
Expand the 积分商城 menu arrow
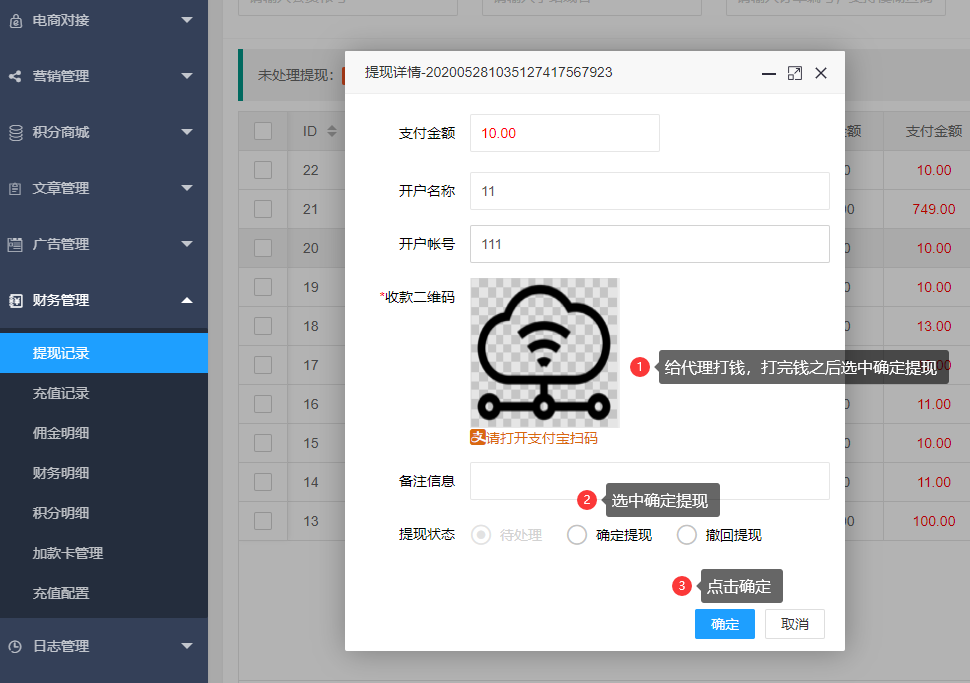pos(187,132)
